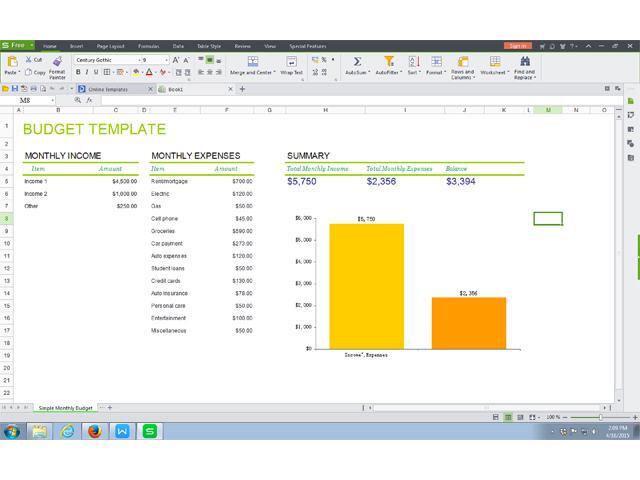Toggle bold formatting button
The image size is (640, 480).
click(78, 72)
